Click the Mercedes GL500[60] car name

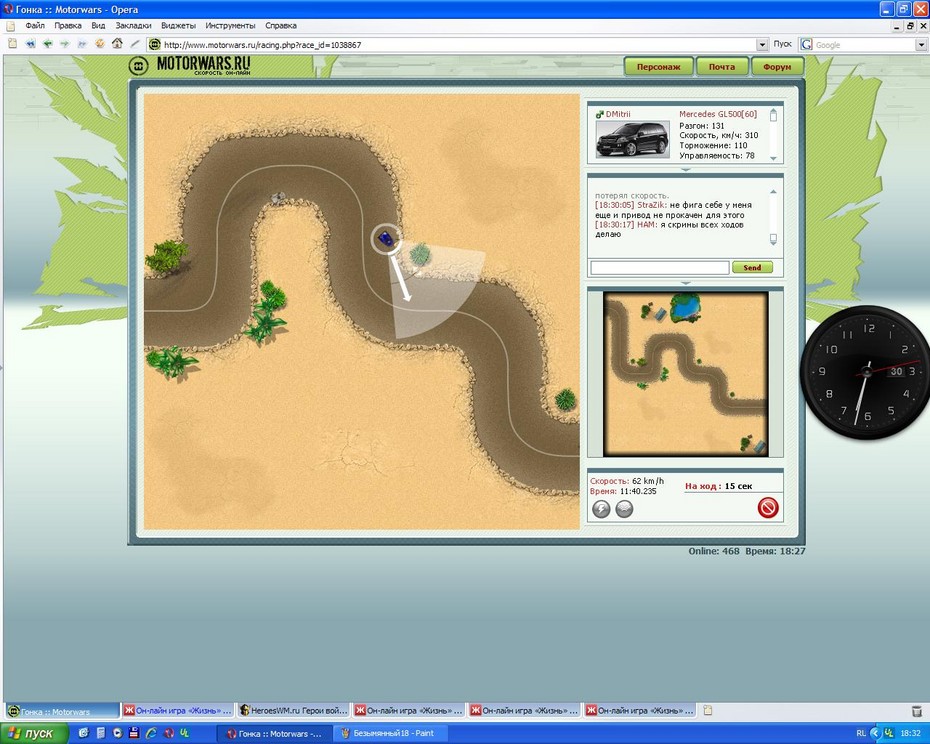click(x=718, y=114)
